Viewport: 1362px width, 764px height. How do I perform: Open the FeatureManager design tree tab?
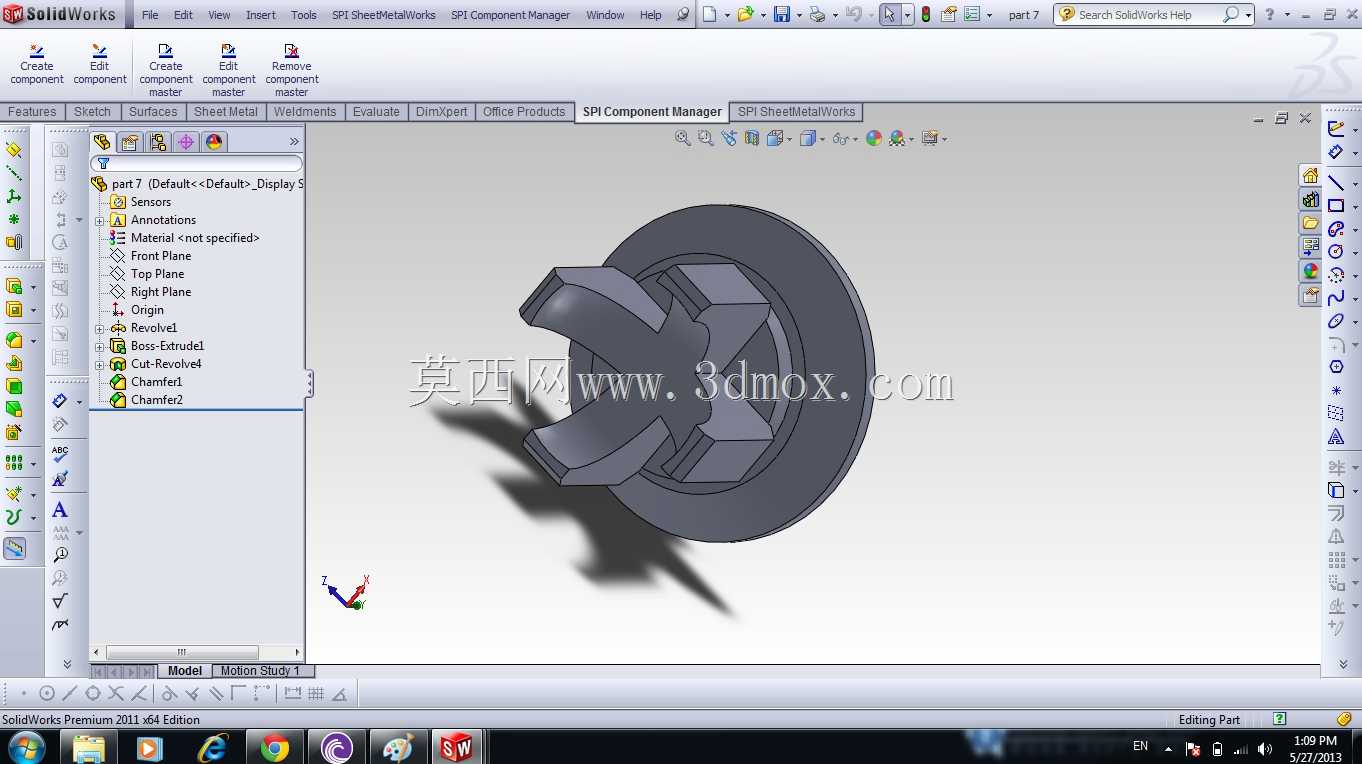(102, 142)
